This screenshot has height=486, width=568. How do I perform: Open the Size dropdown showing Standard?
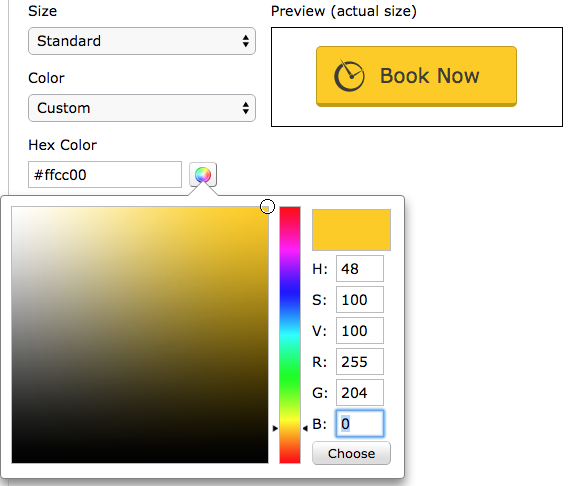tap(142, 41)
